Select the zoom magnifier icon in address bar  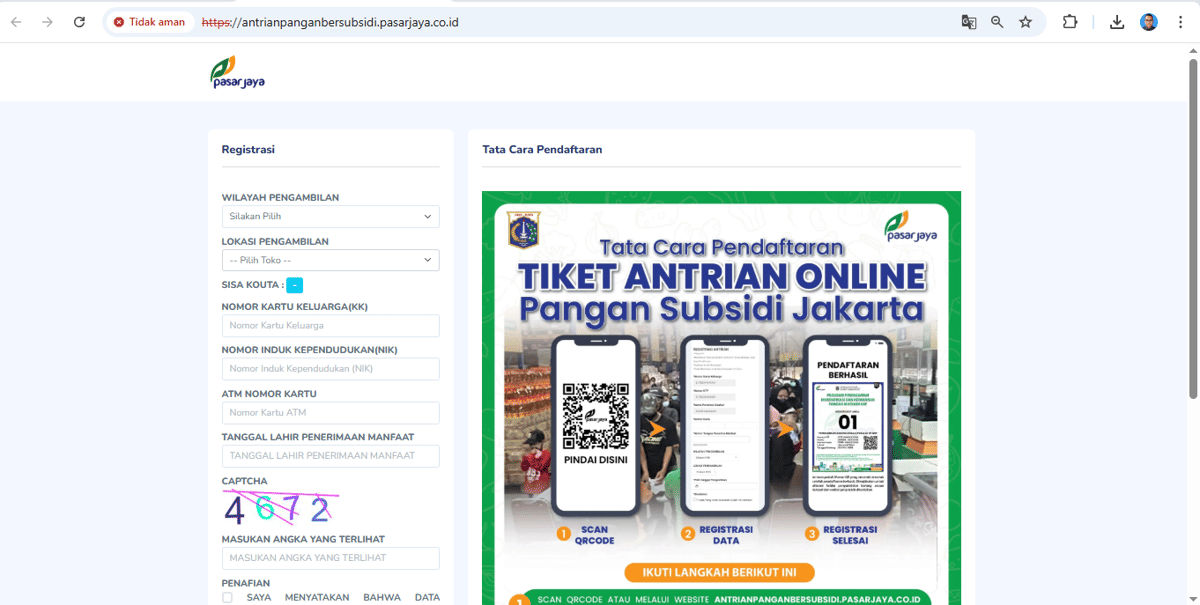[997, 21]
